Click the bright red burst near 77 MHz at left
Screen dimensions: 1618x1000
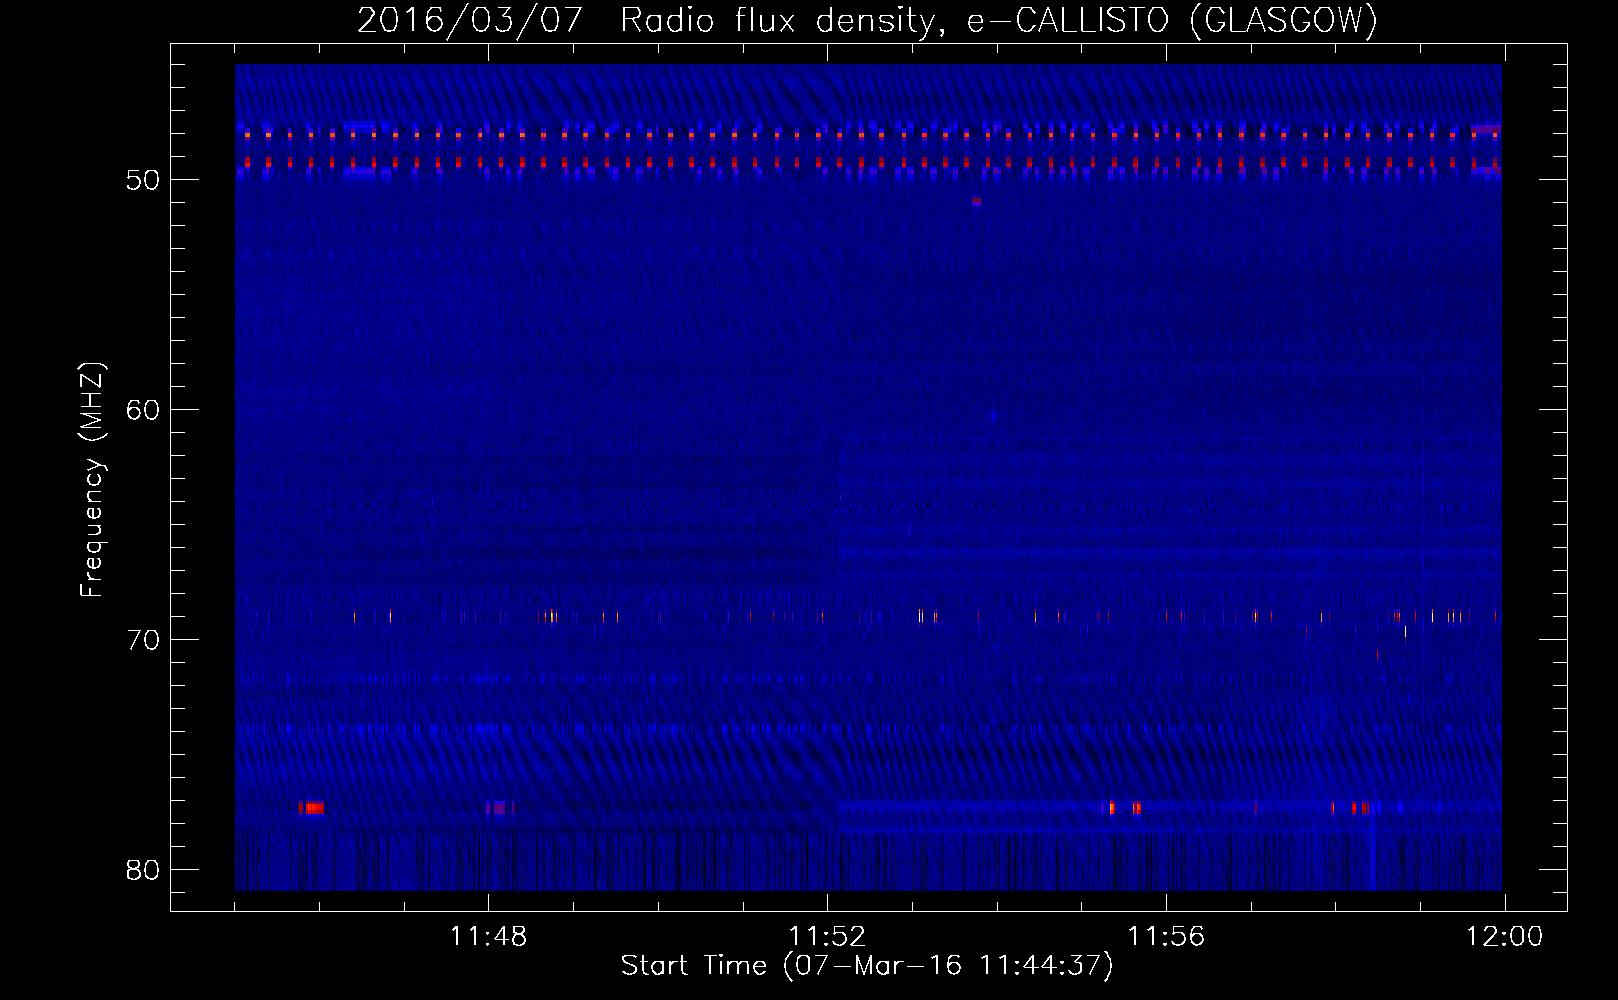tap(312, 807)
